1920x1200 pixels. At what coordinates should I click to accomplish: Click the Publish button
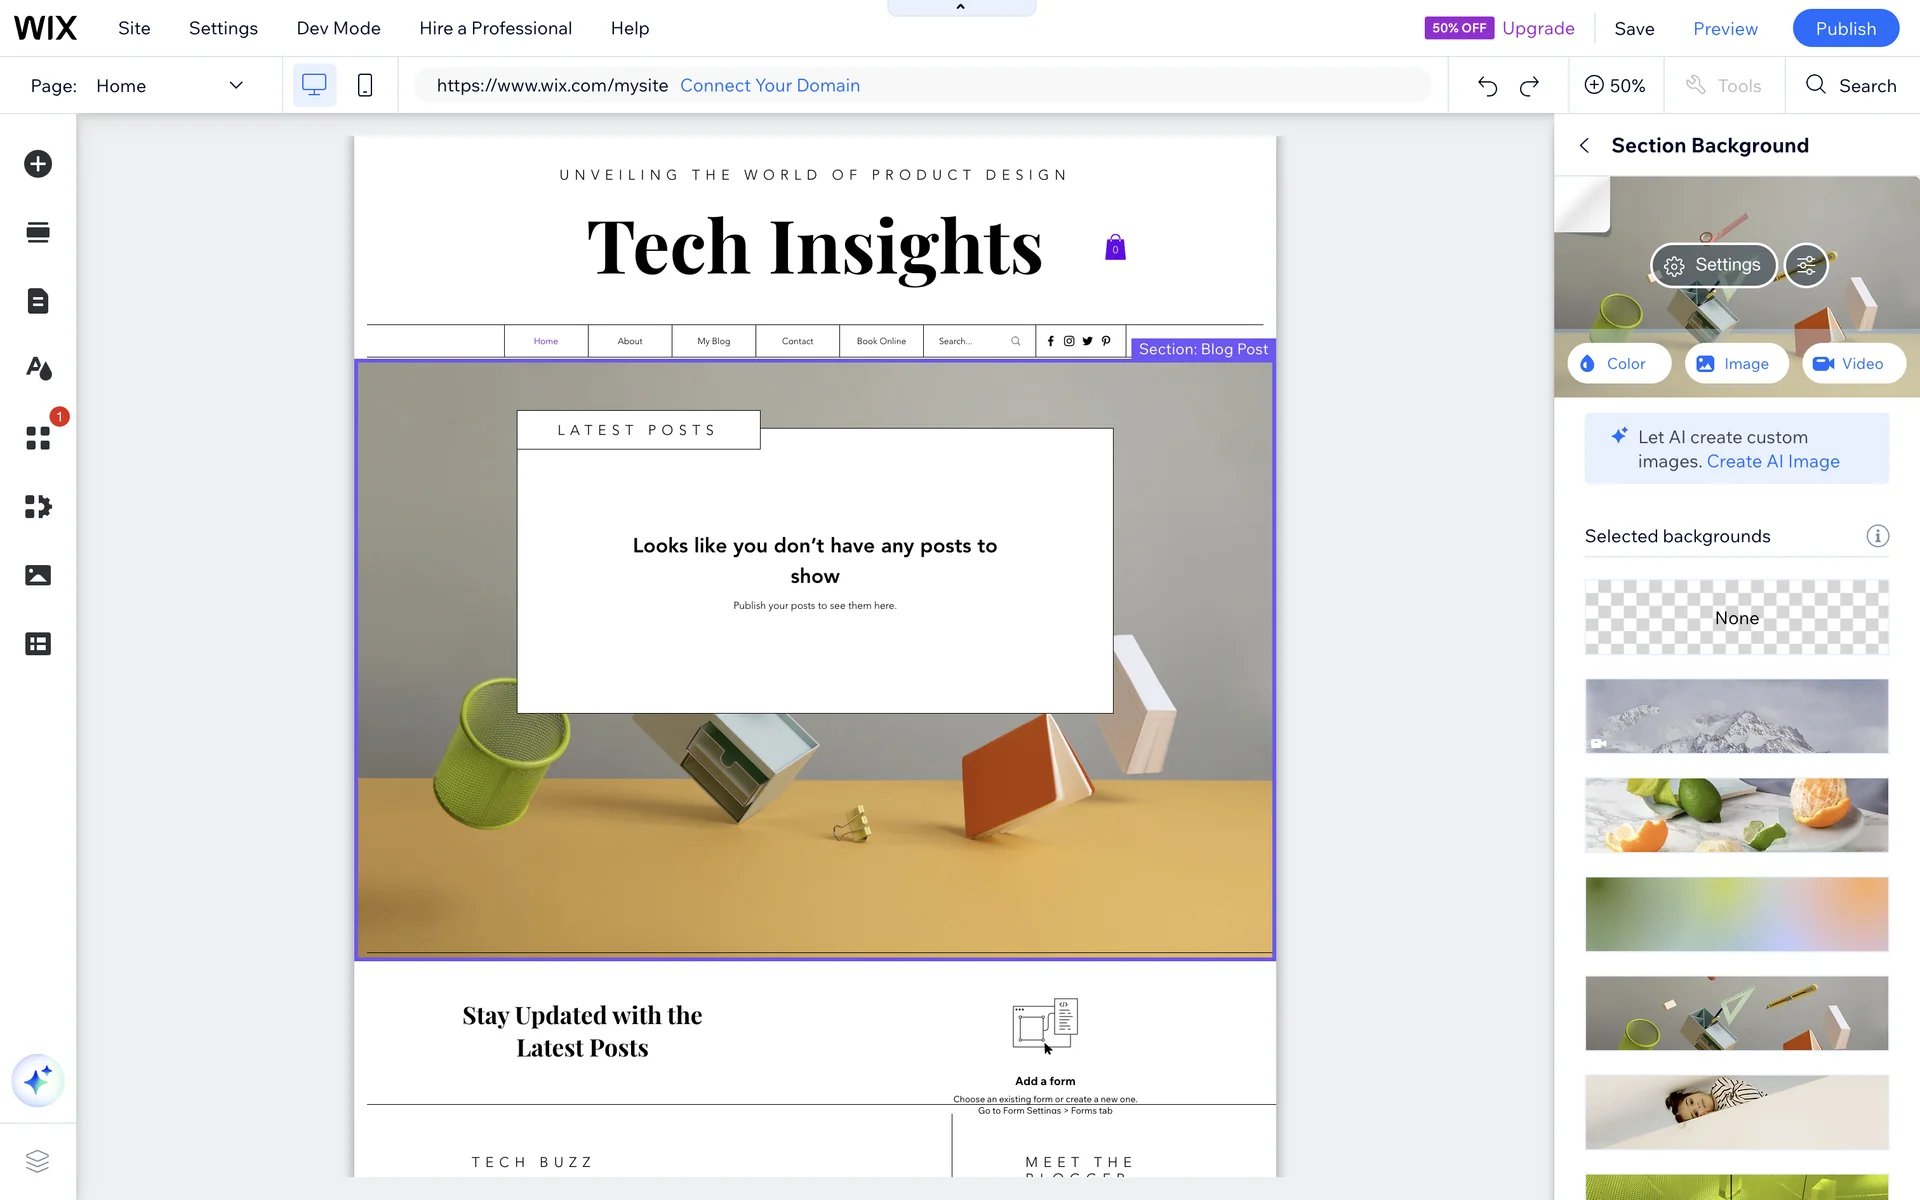(x=1845, y=28)
